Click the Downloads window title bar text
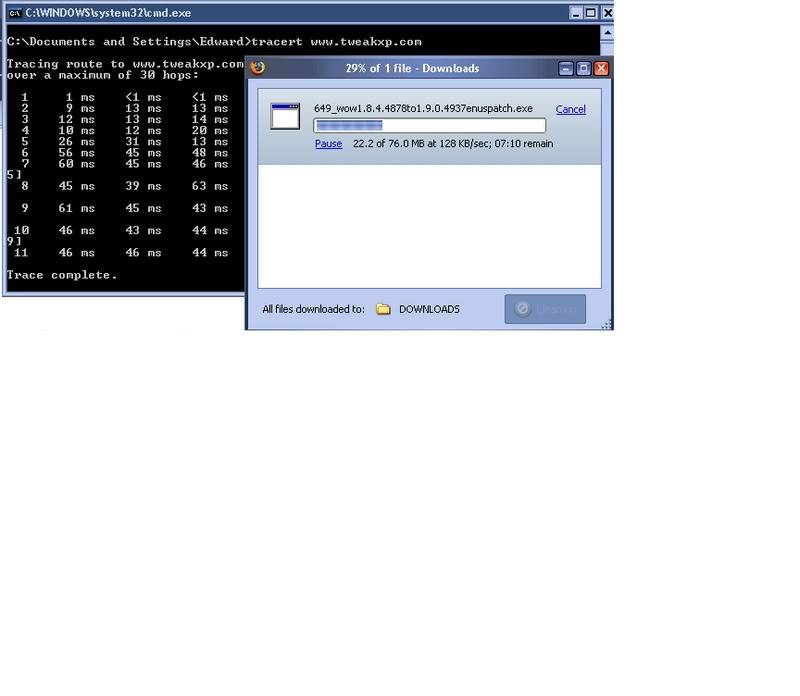The image size is (800, 696). click(426, 68)
